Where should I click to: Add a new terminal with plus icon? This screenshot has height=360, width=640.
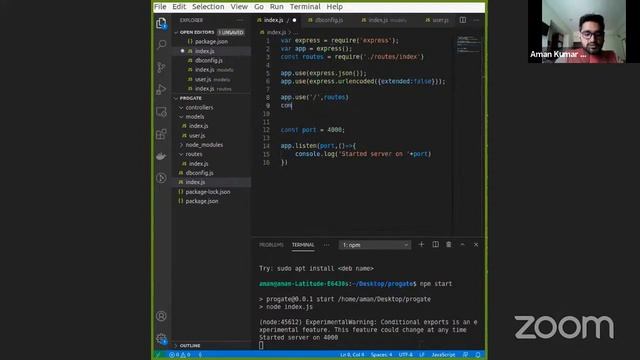point(421,244)
